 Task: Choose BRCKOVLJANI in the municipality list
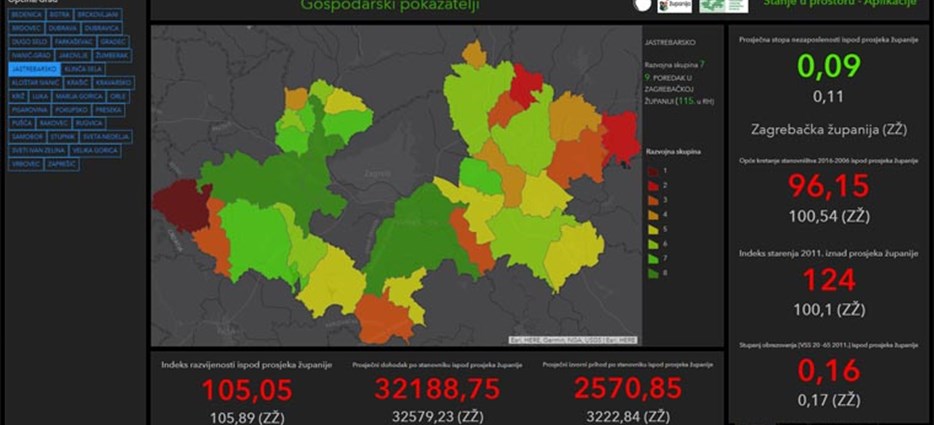coord(98,14)
